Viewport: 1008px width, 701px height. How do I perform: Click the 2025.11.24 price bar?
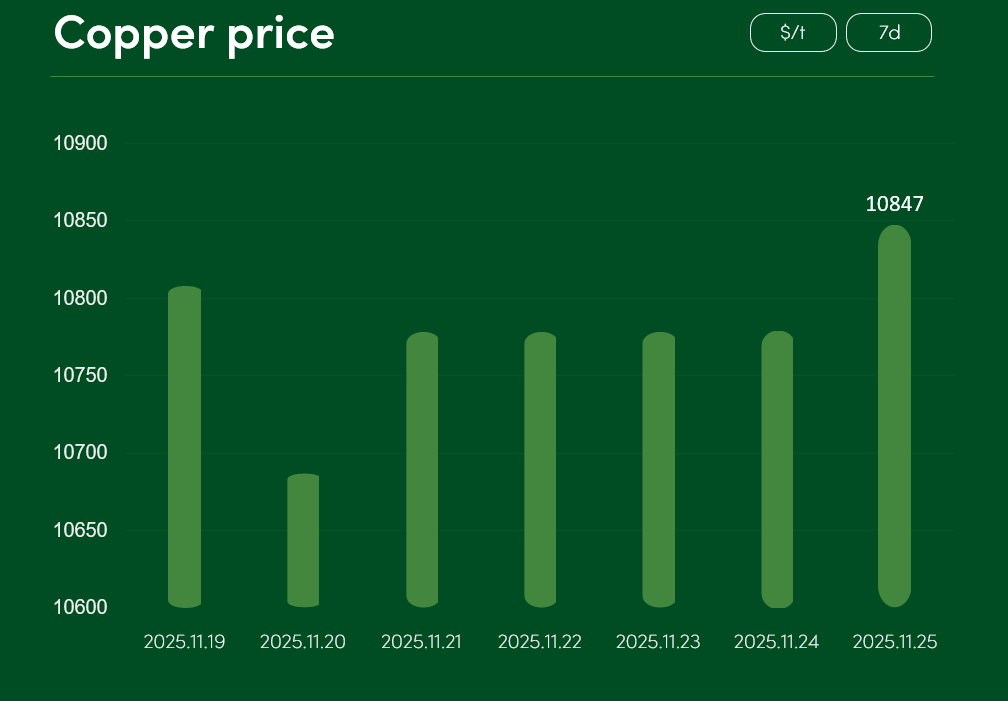[x=777, y=470]
